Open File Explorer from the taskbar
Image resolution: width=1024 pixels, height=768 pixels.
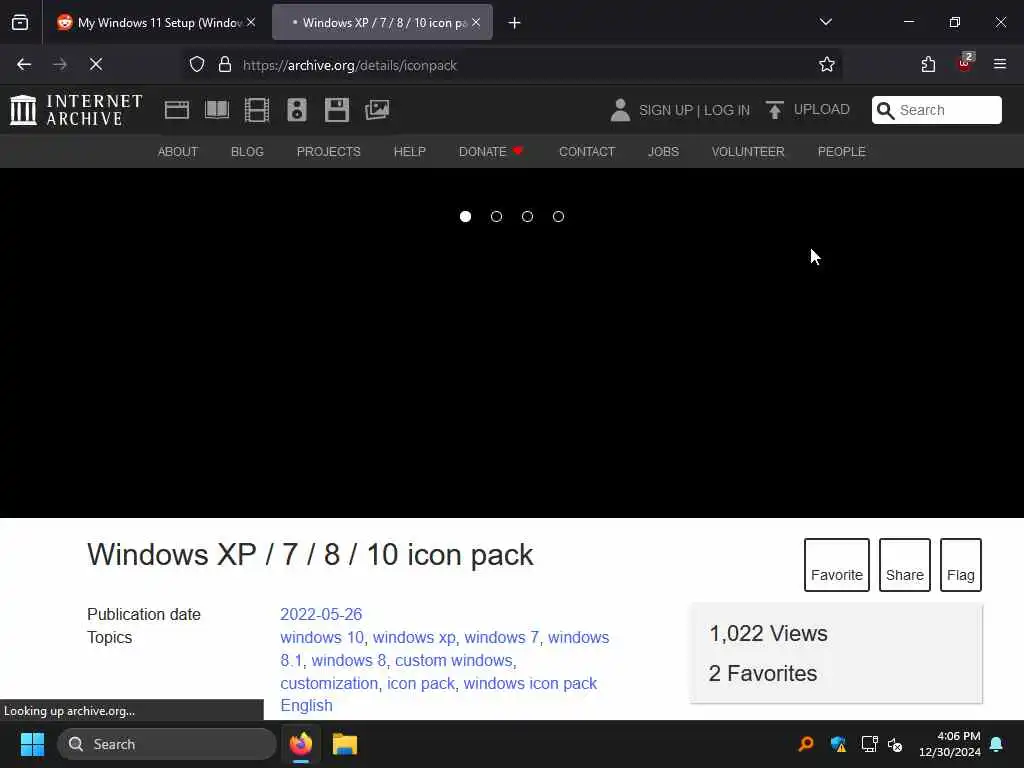[x=345, y=744]
